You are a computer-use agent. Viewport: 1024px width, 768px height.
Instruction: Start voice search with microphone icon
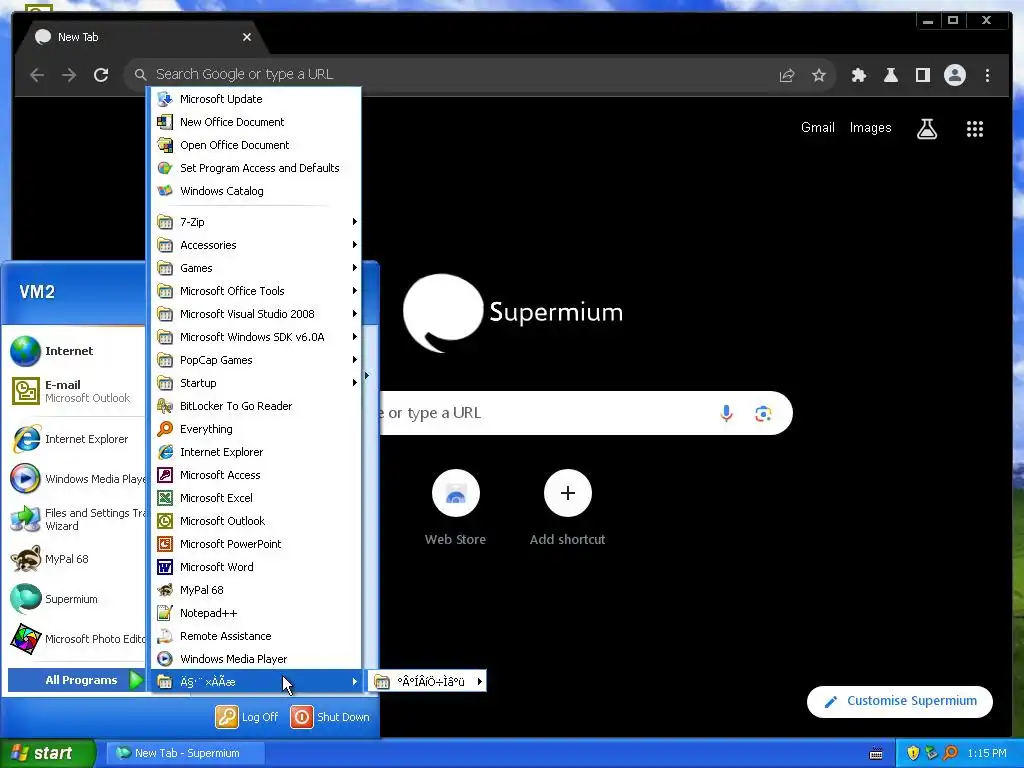tap(726, 413)
